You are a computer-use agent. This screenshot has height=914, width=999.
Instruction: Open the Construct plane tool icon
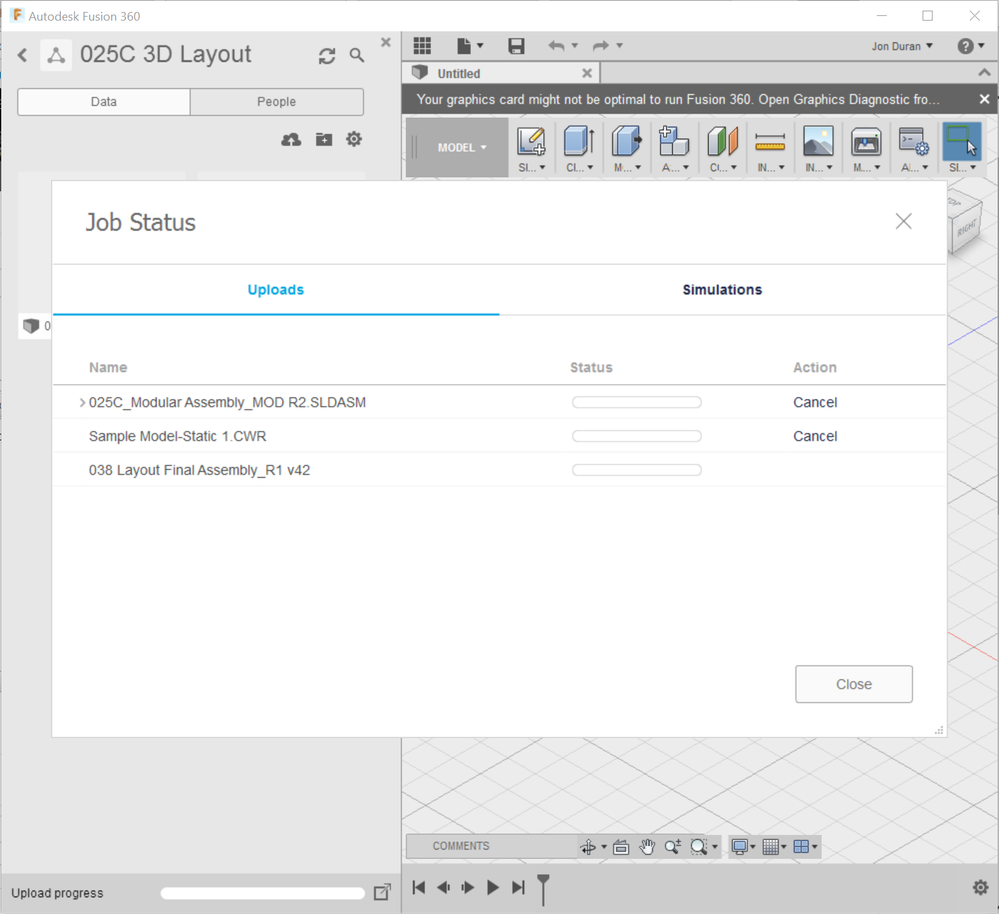(722, 141)
